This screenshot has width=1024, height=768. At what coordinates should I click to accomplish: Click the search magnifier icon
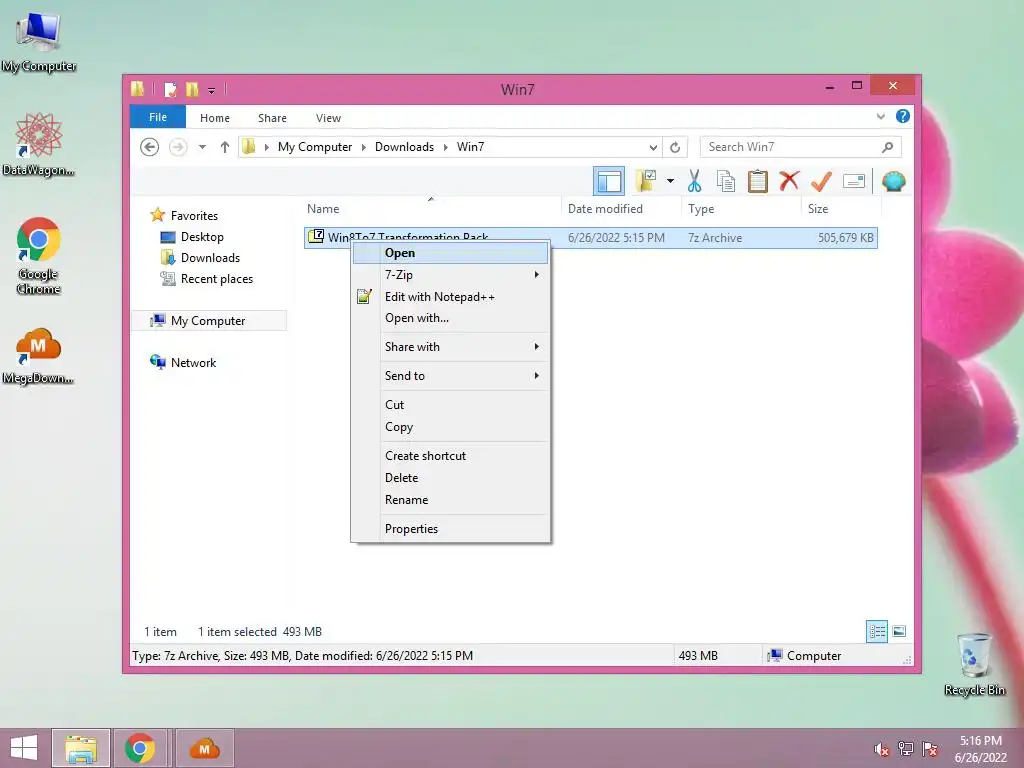(x=887, y=147)
